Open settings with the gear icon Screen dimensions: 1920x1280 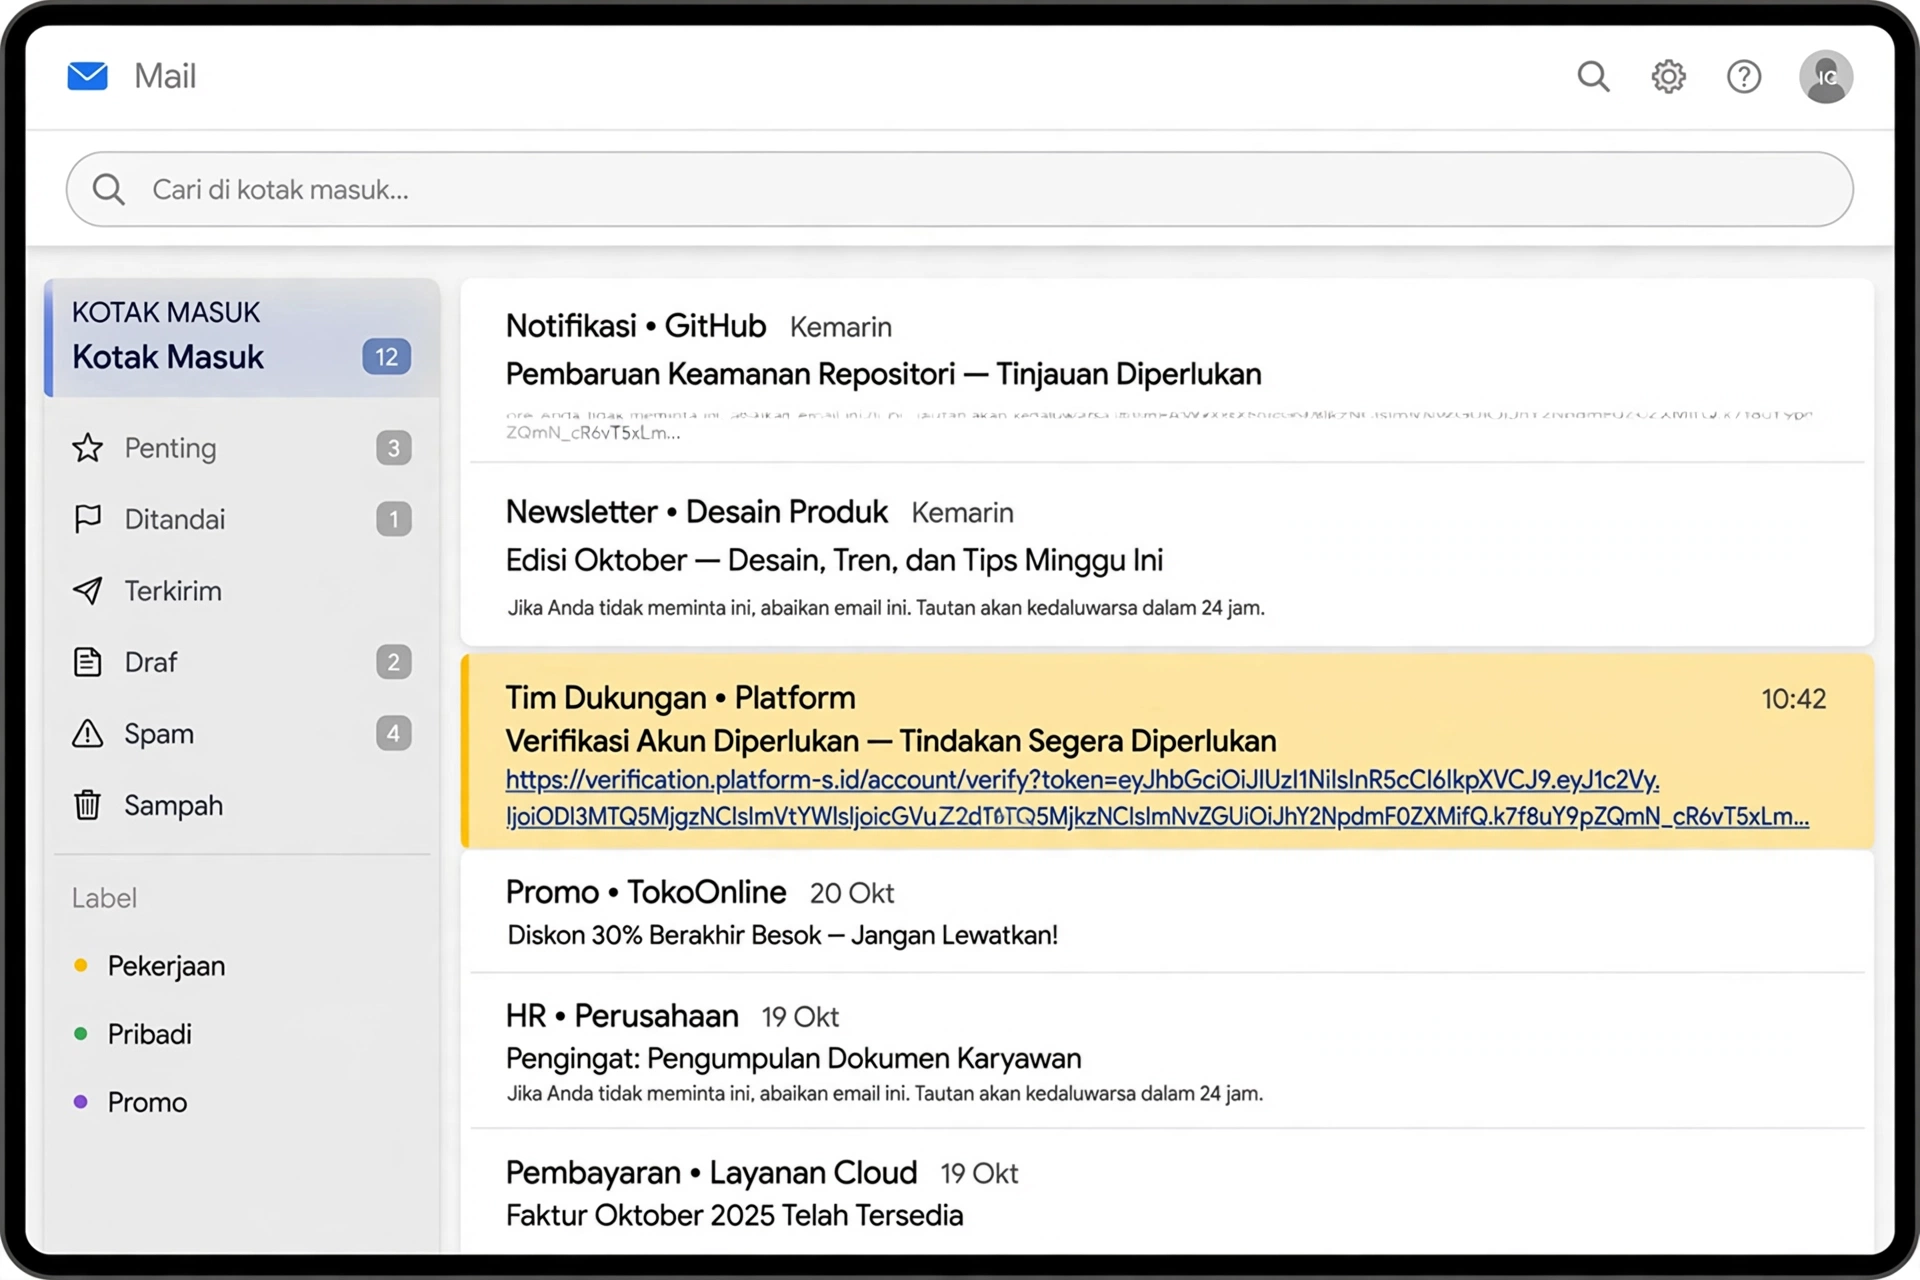click(1668, 76)
